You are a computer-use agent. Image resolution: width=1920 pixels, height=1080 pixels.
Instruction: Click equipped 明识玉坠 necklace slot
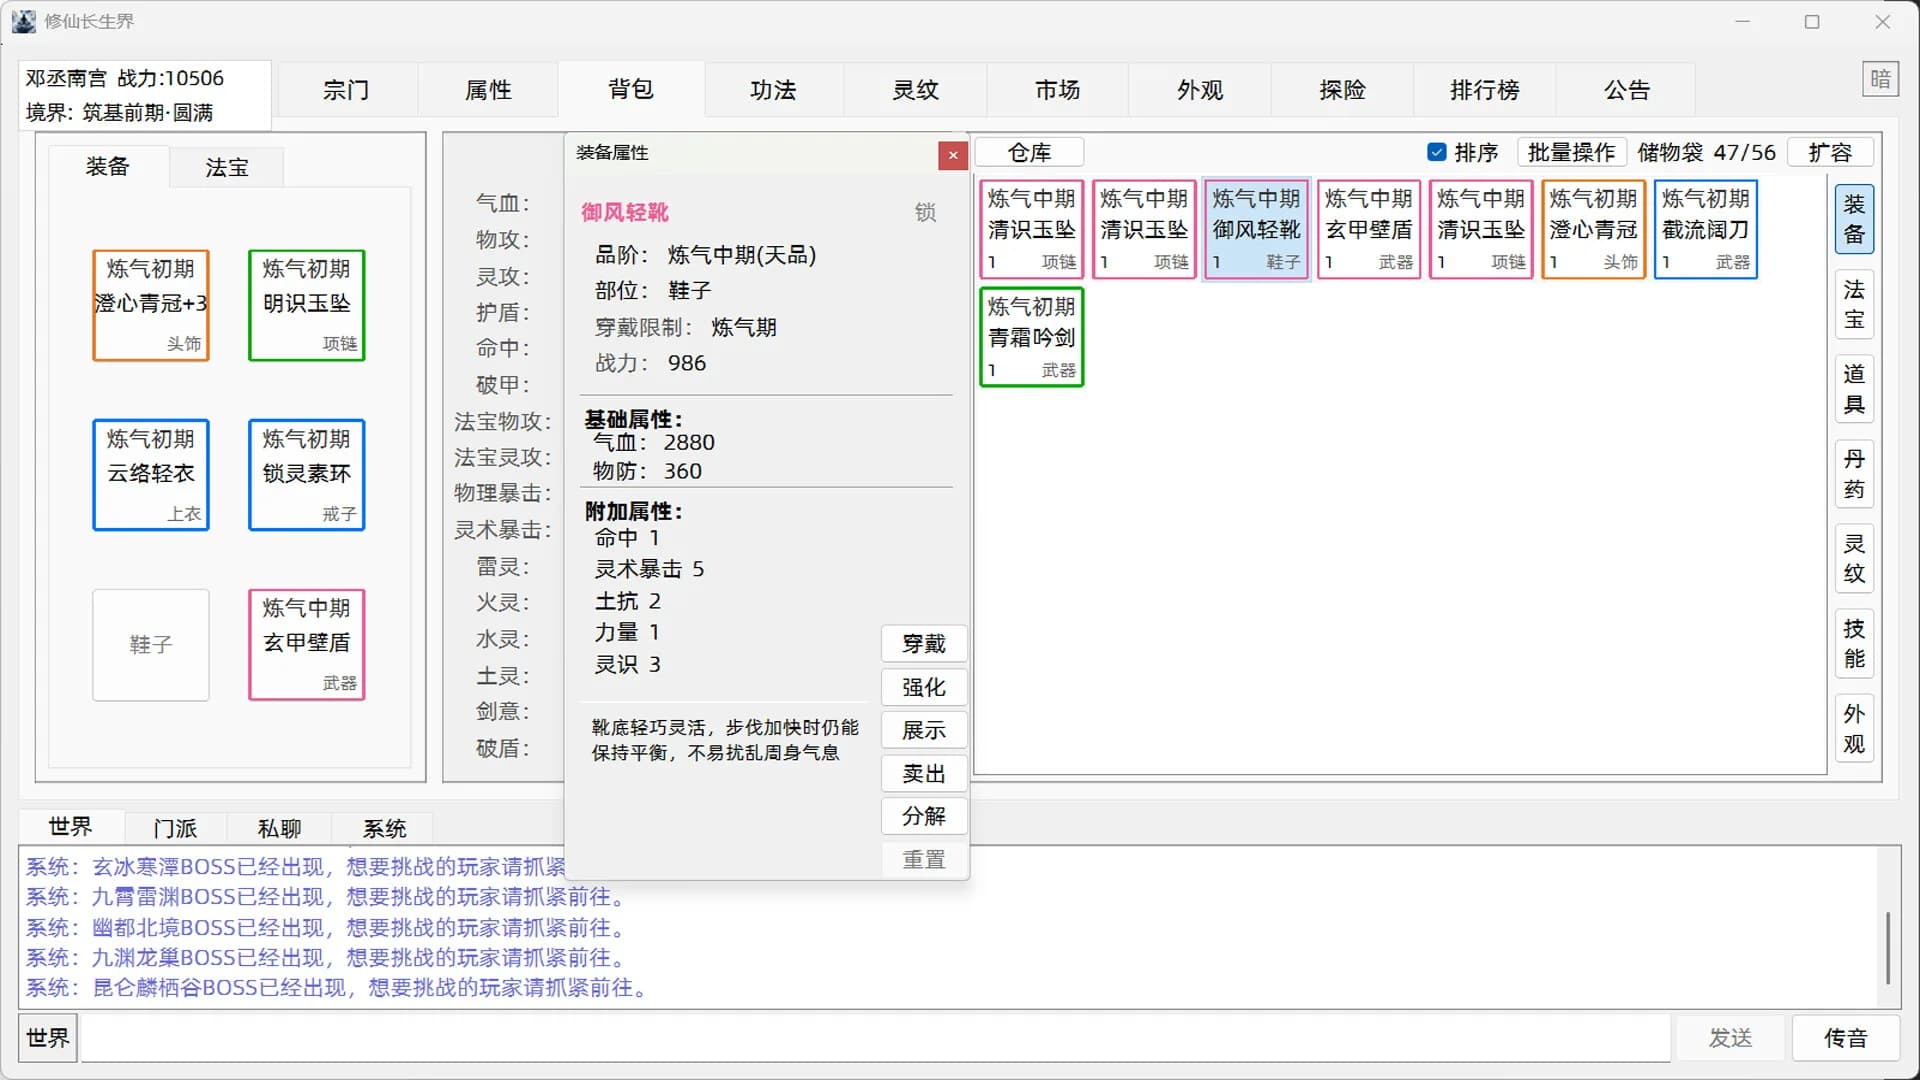pyautogui.click(x=307, y=305)
